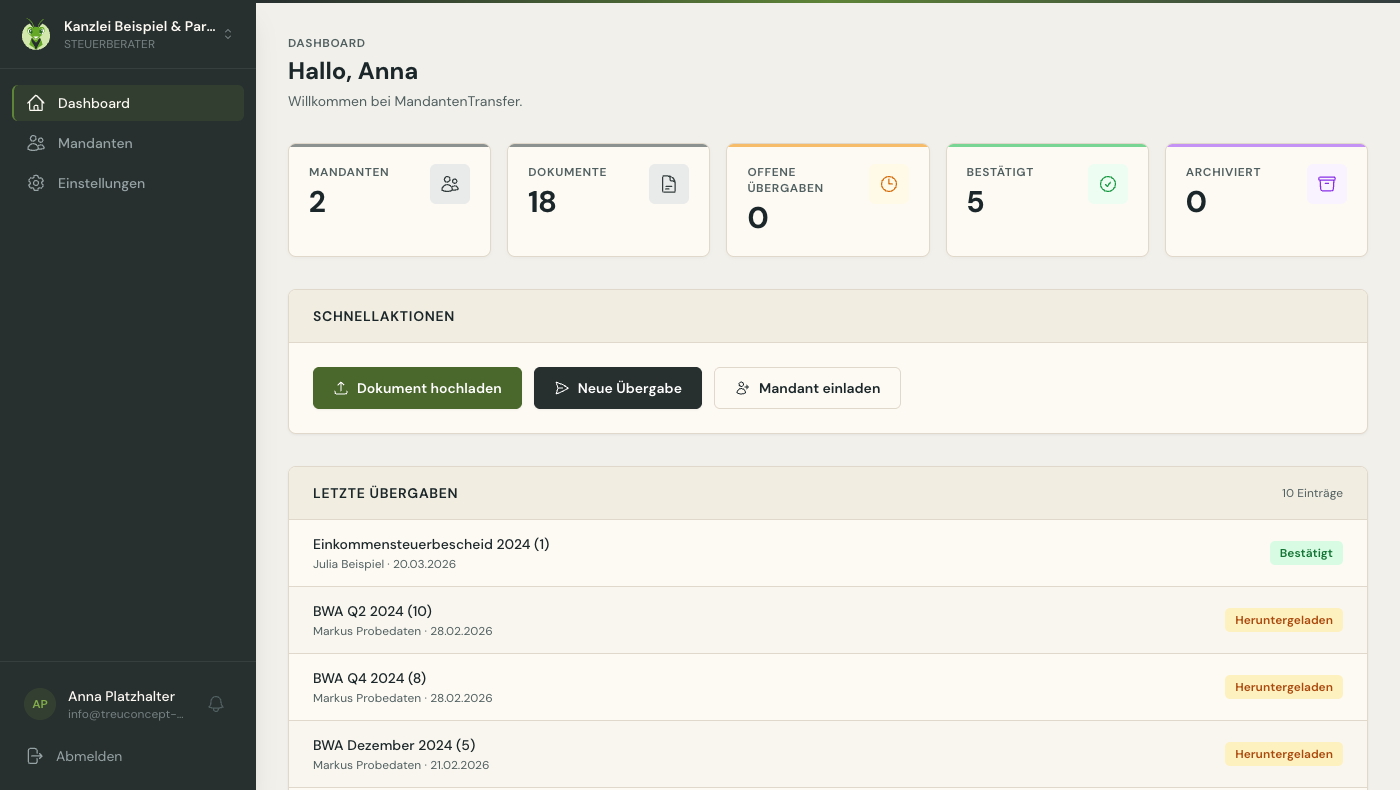Click the Dokument hochladen button
This screenshot has height=790, width=1400.
417,388
